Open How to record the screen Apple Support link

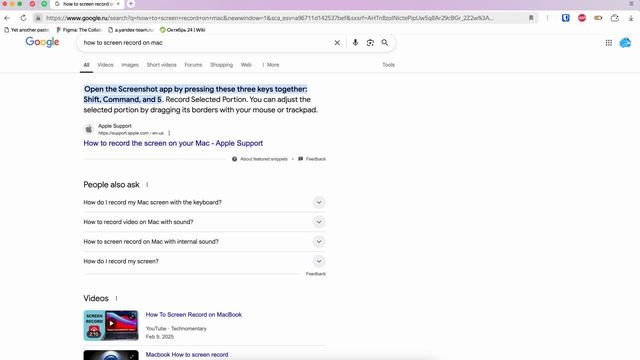(173, 143)
